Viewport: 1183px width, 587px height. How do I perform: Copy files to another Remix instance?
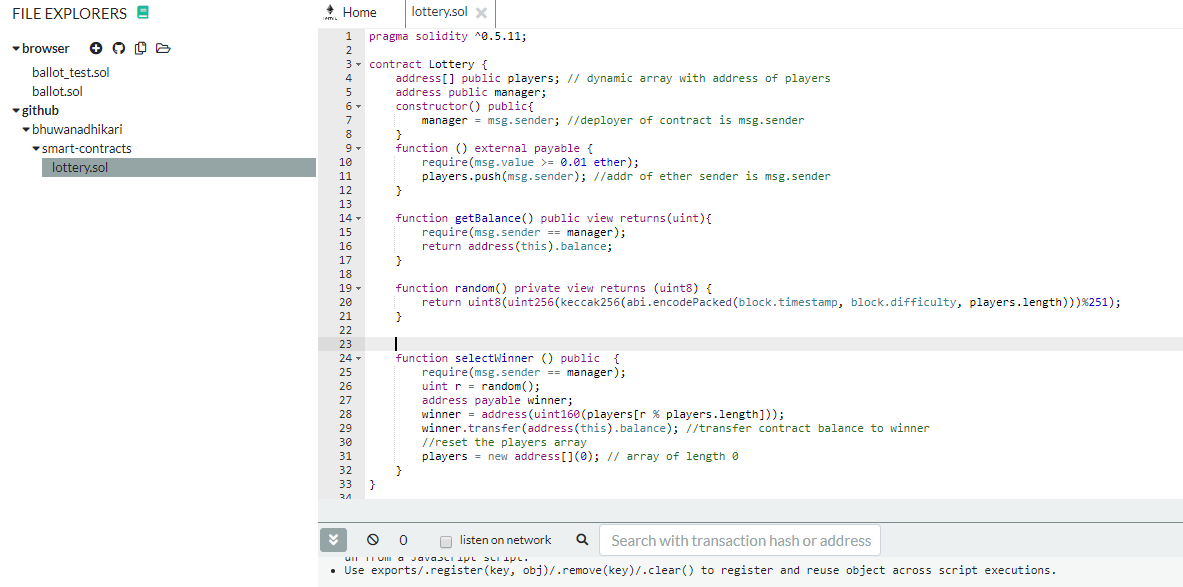point(140,47)
